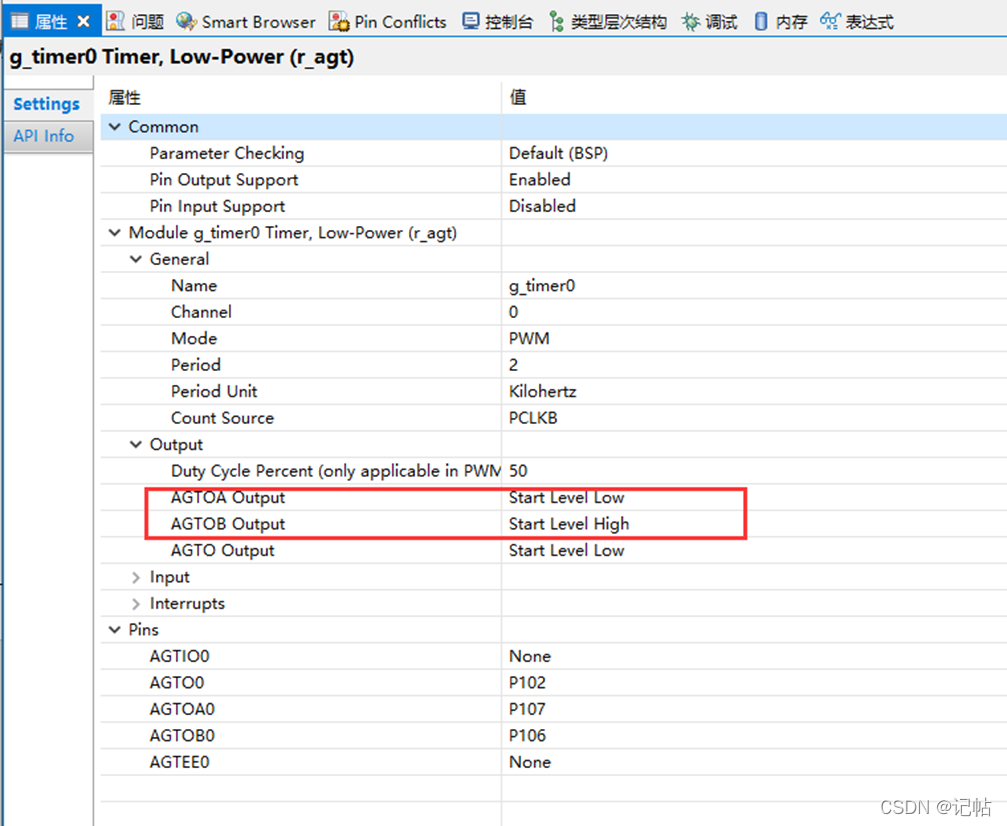Screen dimensions: 1007x826
Task: Select the AGTO Output property label
Action: pos(222,550)
